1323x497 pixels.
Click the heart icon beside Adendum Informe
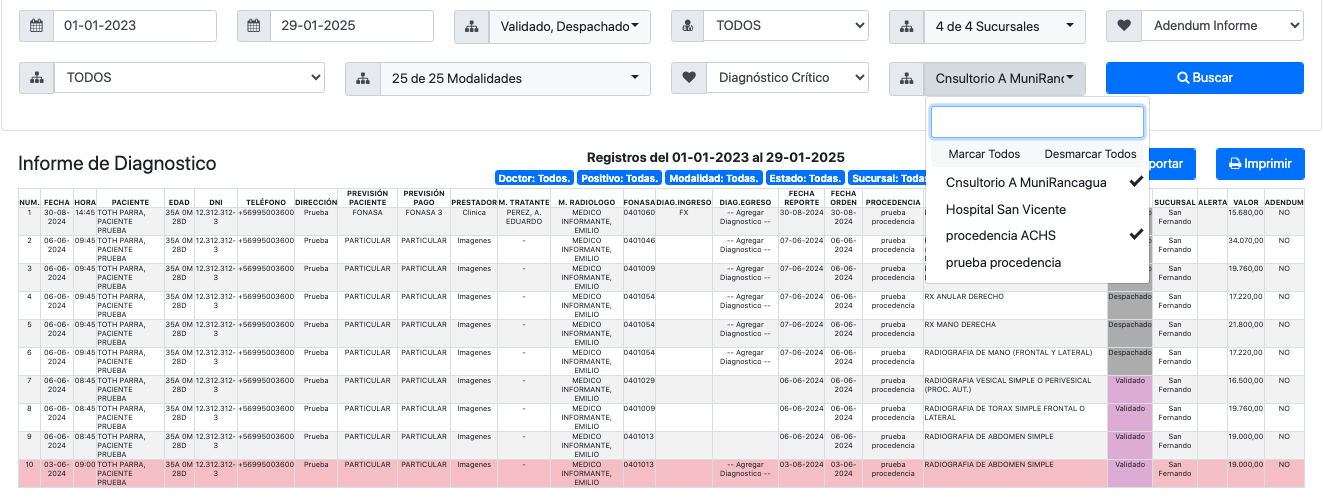click(1123, 26)
